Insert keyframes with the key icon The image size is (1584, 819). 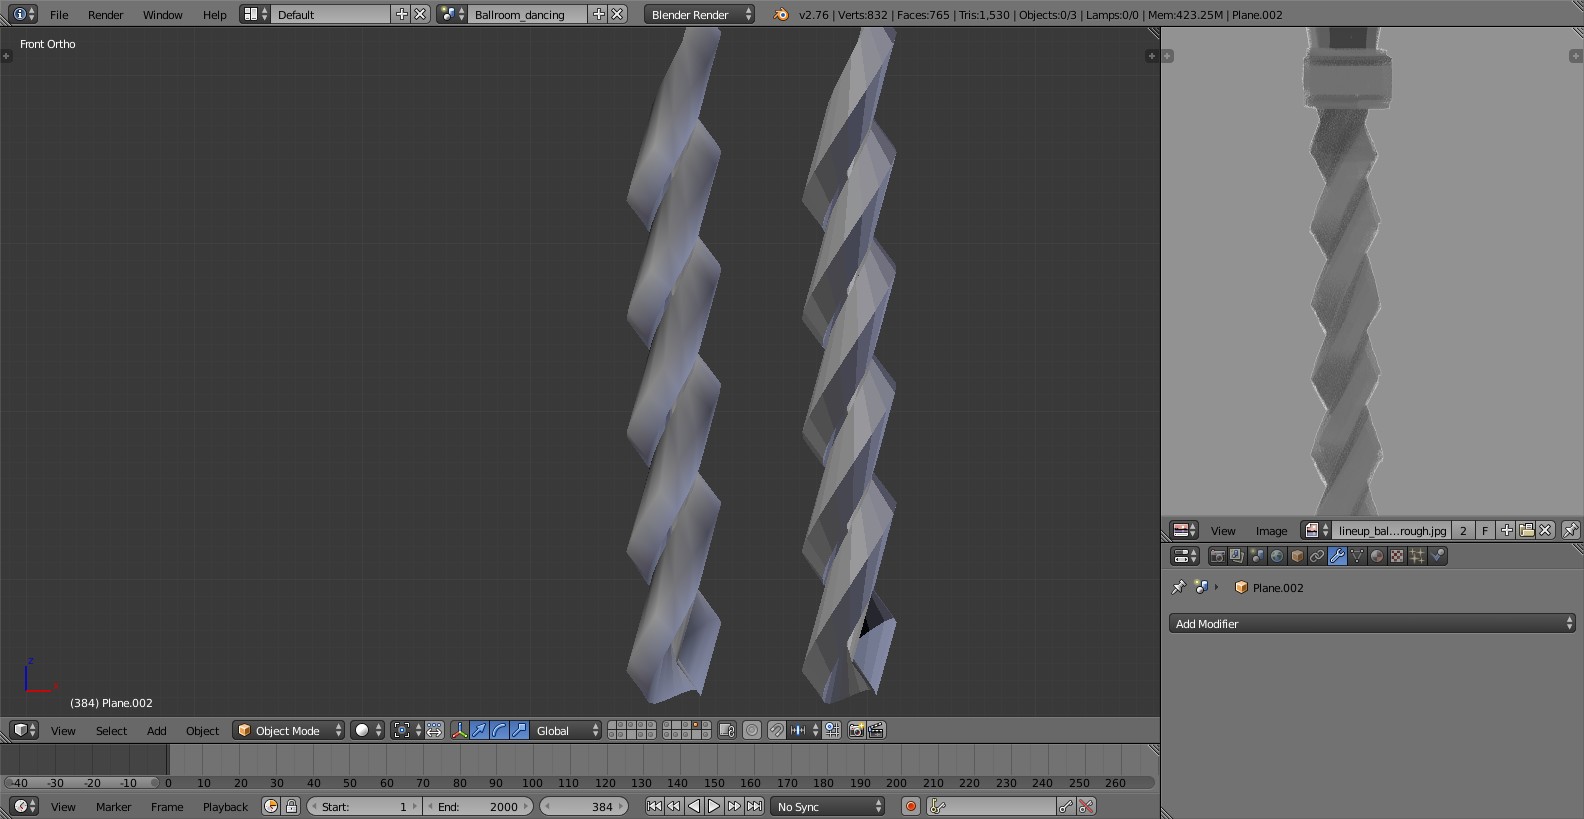click(x=1067, y=806)
